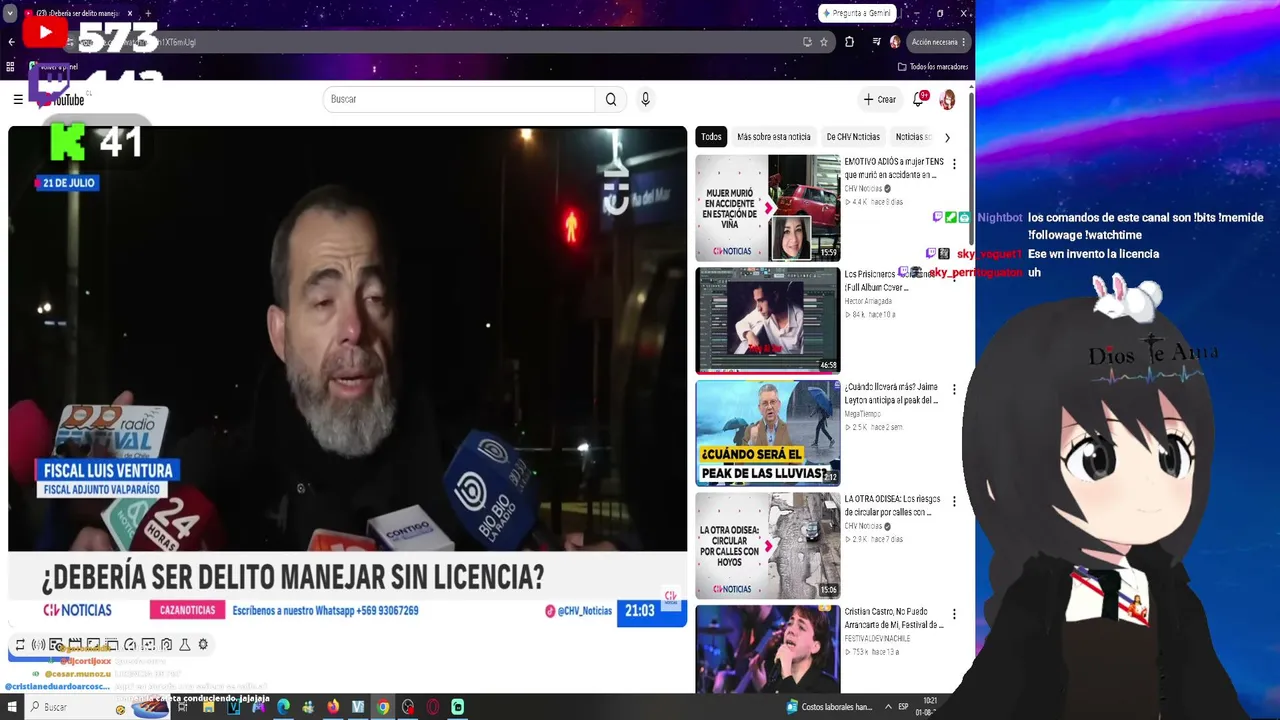Switch the ESP keyboard language indicator
The width and height of the screenshot is (1280, 720).
tap(904, 707)
